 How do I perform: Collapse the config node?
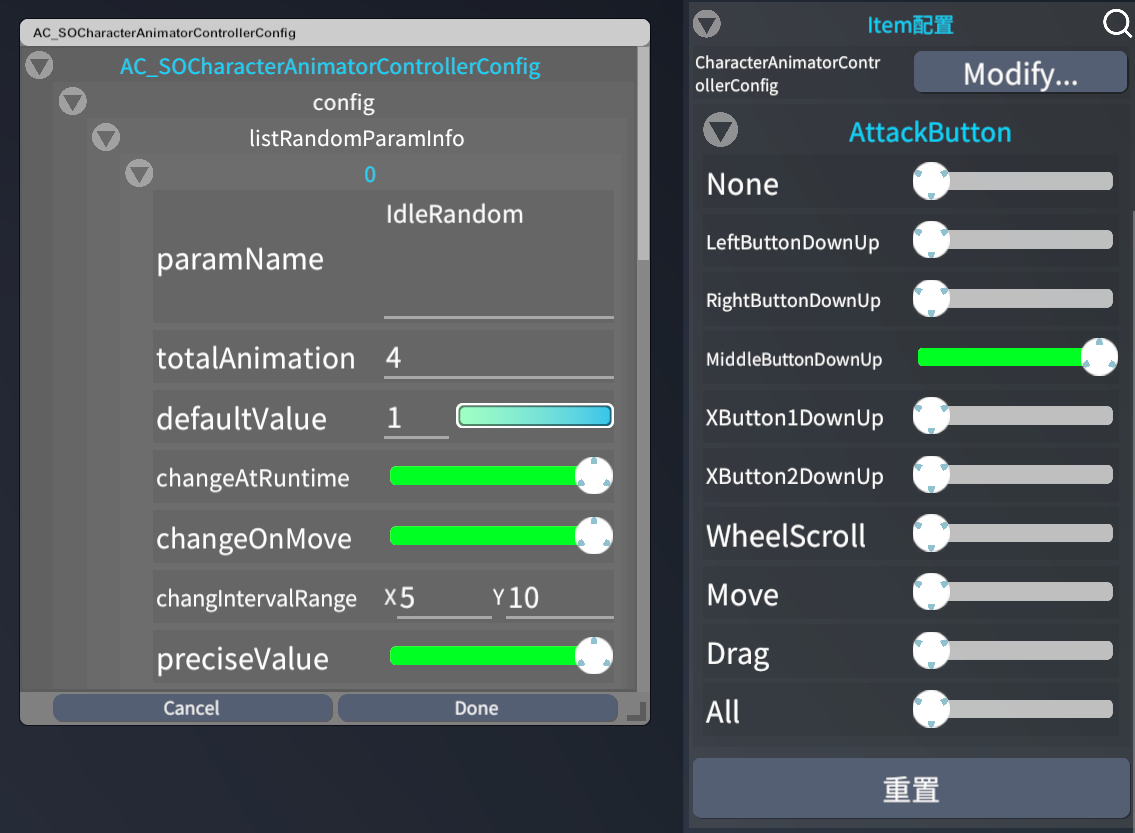pyautogui.click(x=72, y=101)
